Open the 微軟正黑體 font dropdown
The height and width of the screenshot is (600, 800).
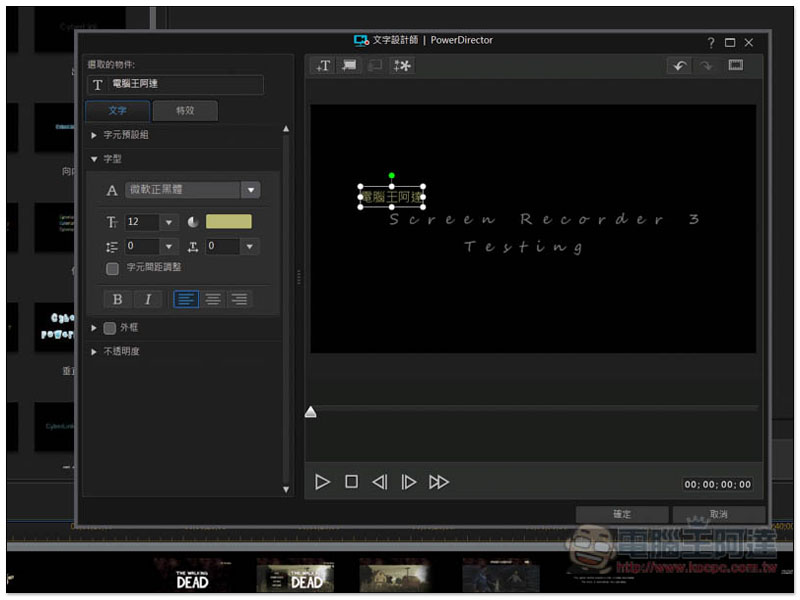tap(251, 190)
